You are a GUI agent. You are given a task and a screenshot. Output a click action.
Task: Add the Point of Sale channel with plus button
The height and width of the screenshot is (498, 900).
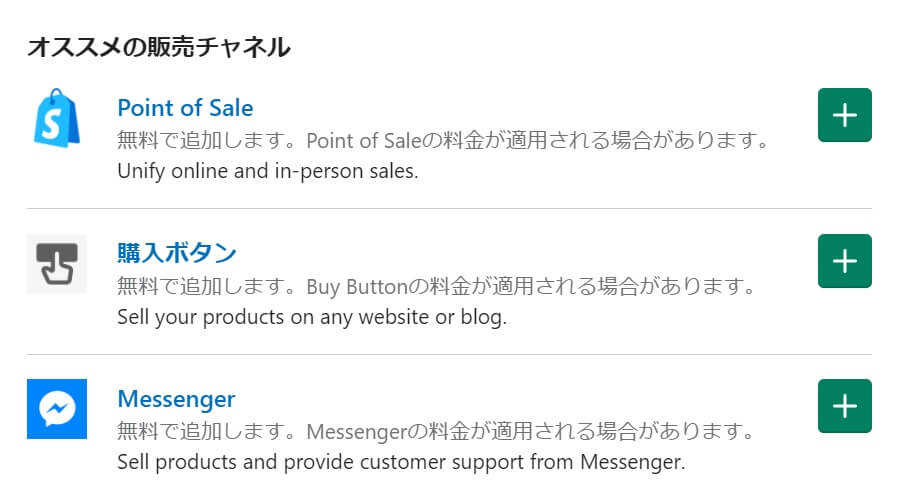click(844, 115)
